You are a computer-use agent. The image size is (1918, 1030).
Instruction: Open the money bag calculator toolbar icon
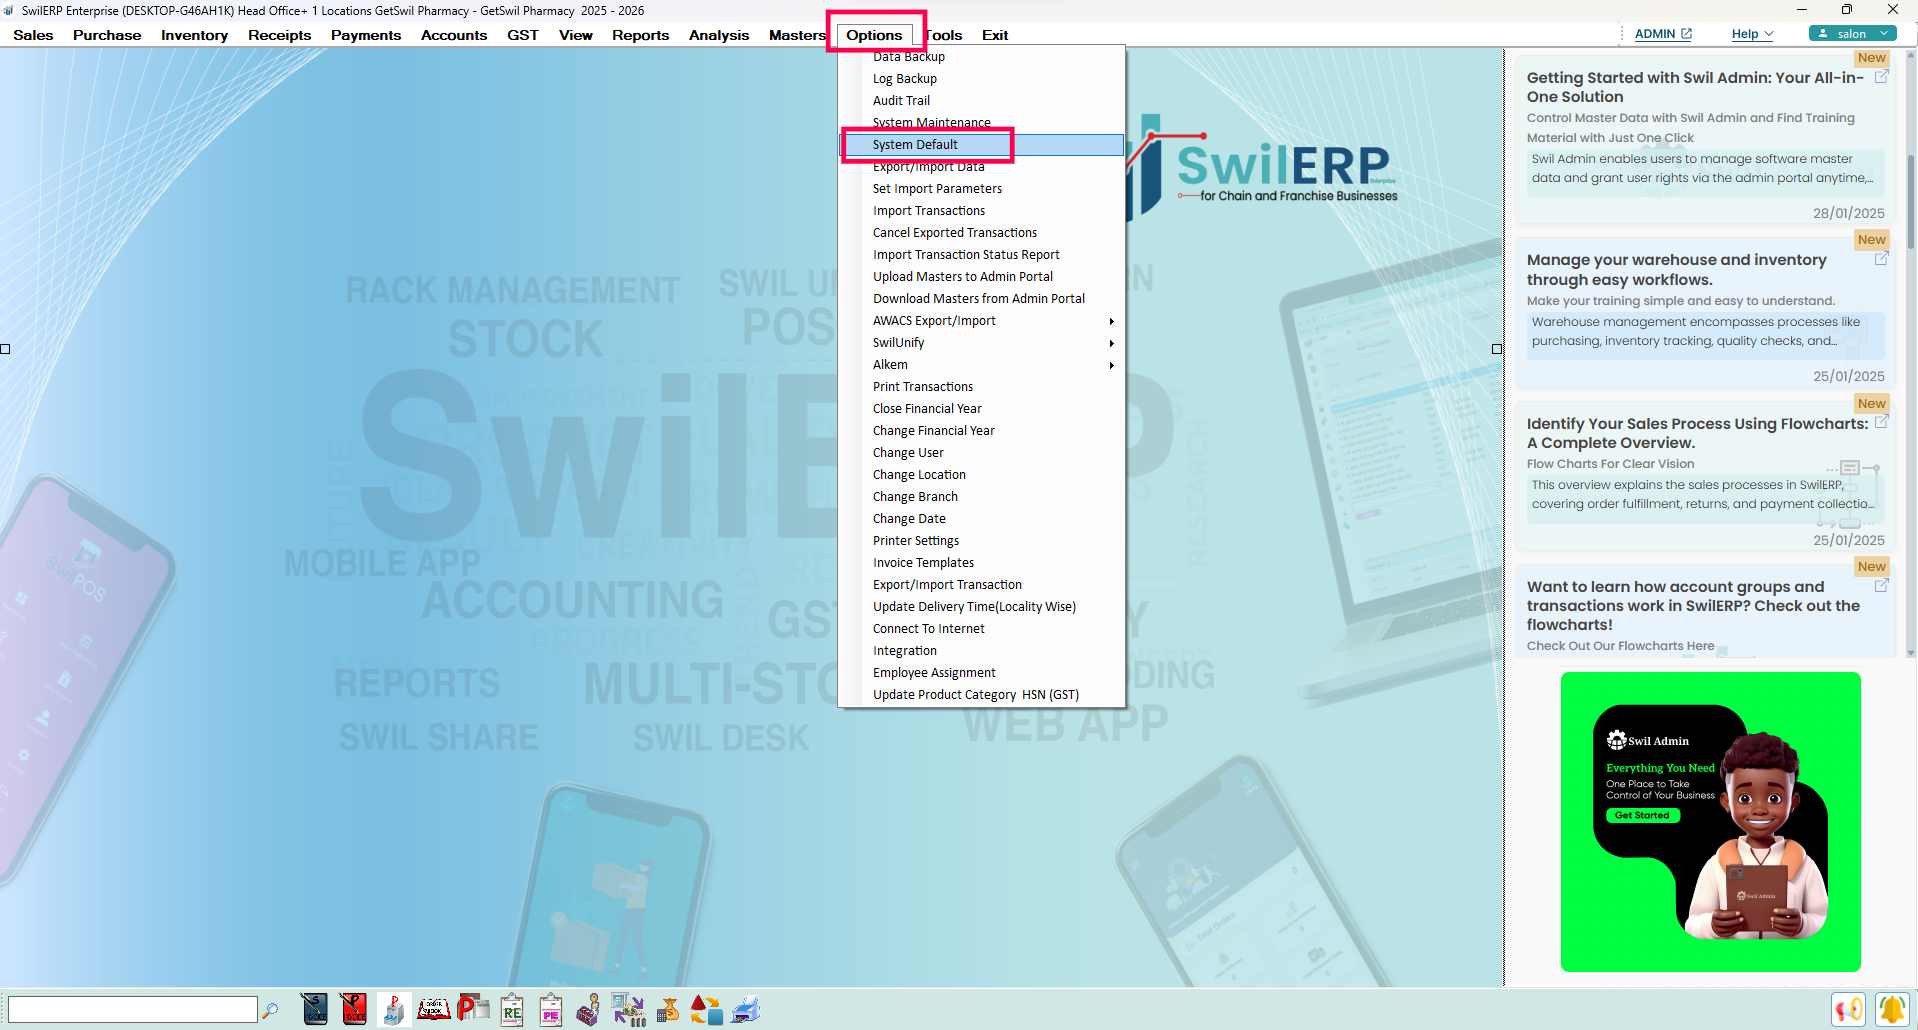point(667,1010)
